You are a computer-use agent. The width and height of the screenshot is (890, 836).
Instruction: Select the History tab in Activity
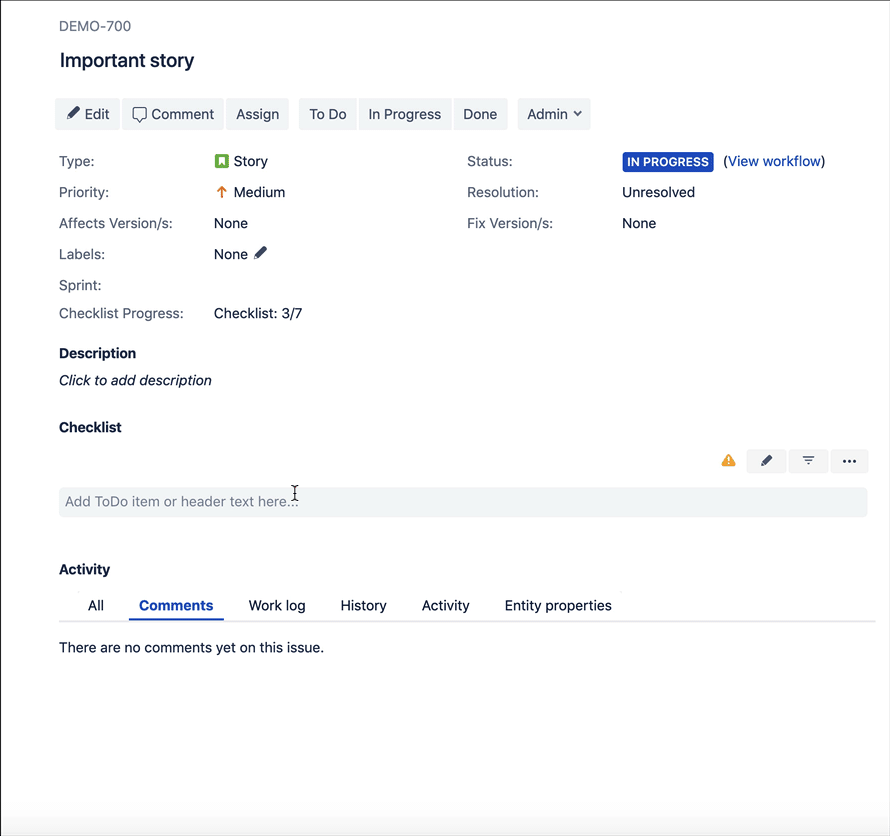pos(363,605)
